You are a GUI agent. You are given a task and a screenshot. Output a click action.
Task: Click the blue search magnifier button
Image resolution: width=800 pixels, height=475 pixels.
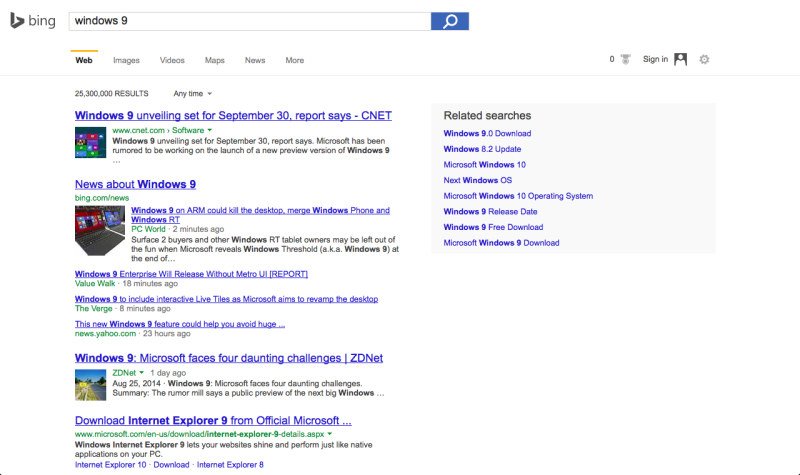click(x=449, y=21)
